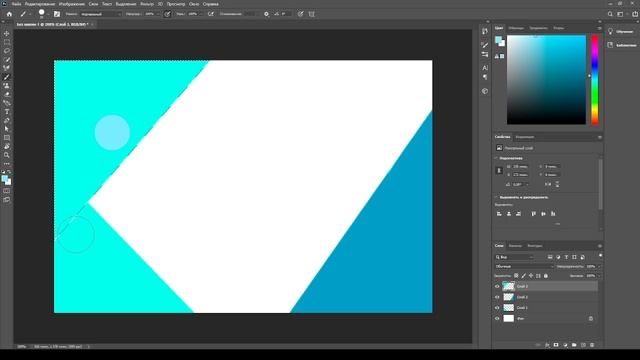Toggle the Brush Settings panel icon in options bar
This screenshot has width=640, height=360.
pos(57,14)
